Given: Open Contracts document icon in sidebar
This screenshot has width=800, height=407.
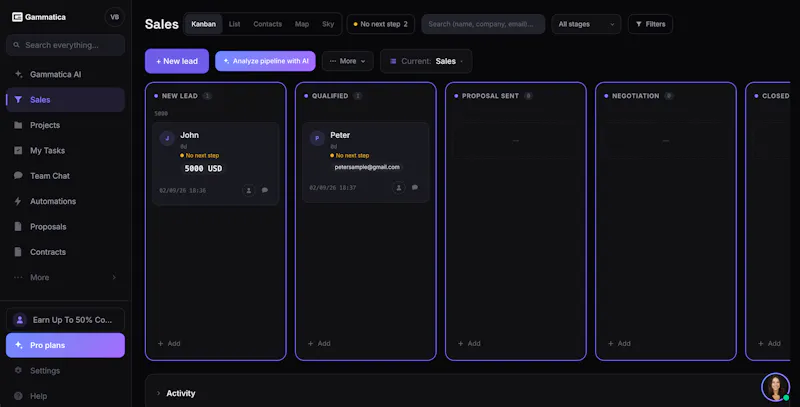Looking at the screenshot, I should point(18,252).
